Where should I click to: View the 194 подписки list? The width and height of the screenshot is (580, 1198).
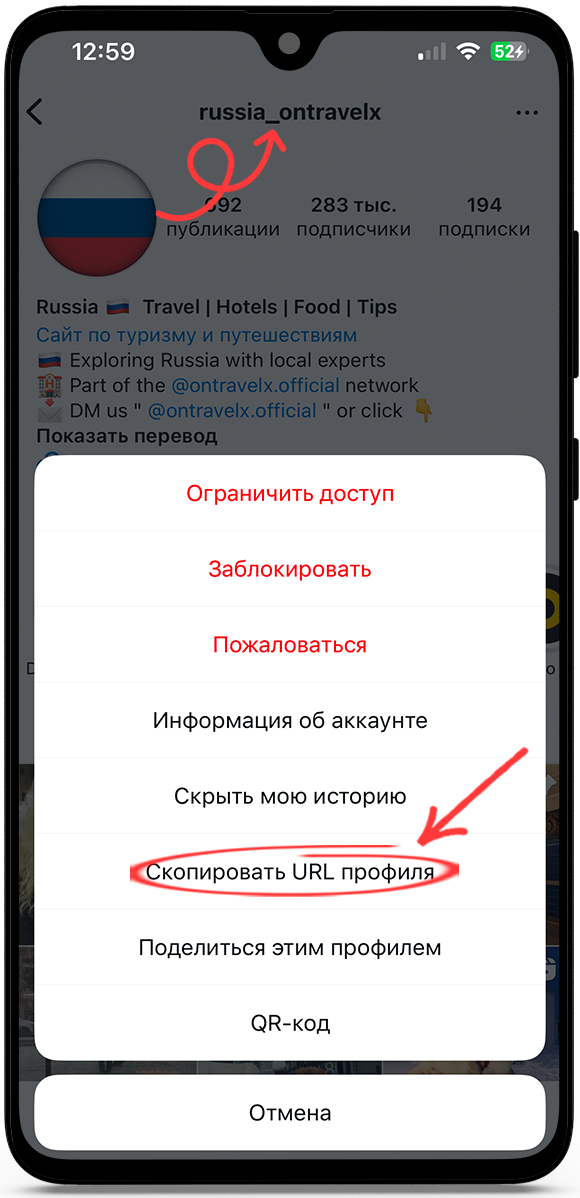pyautogui.click(x=484, y=217)
